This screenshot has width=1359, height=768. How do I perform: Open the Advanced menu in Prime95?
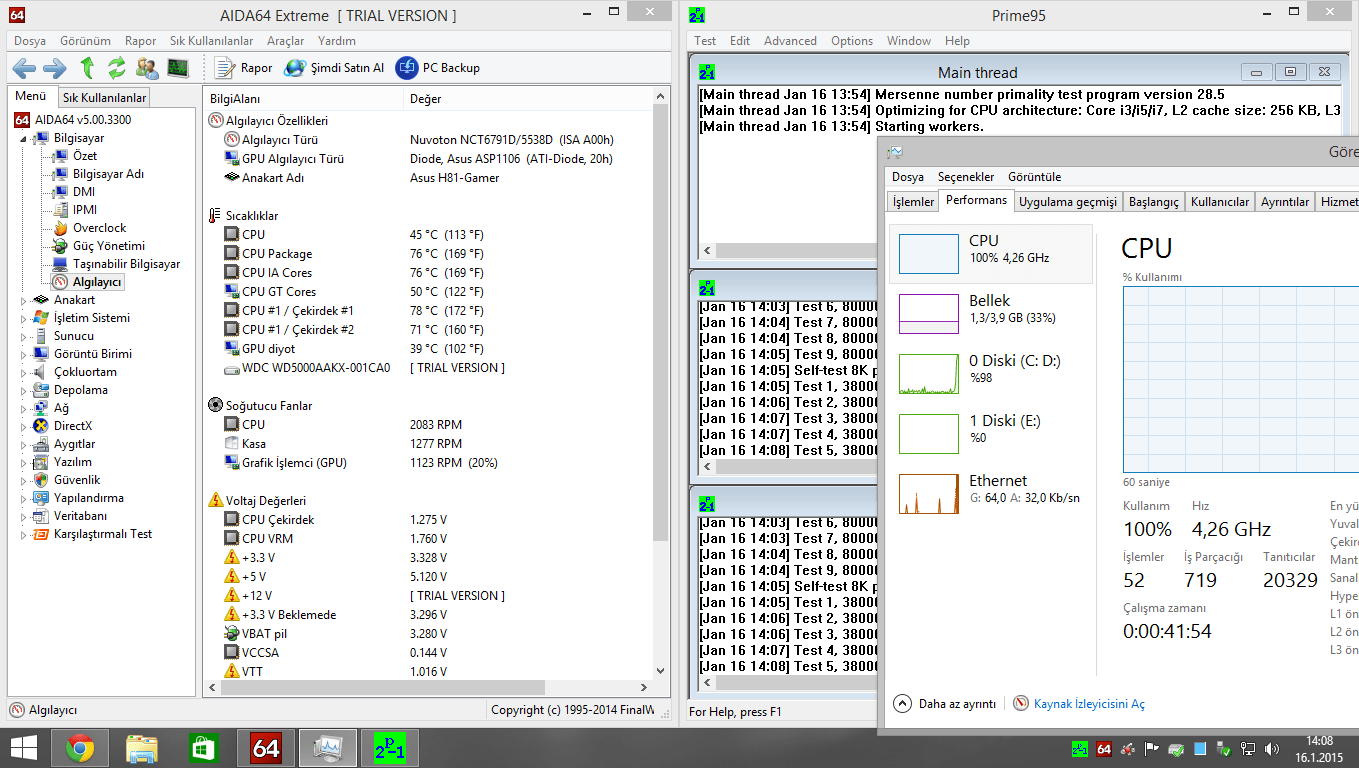tap(790, 41)
